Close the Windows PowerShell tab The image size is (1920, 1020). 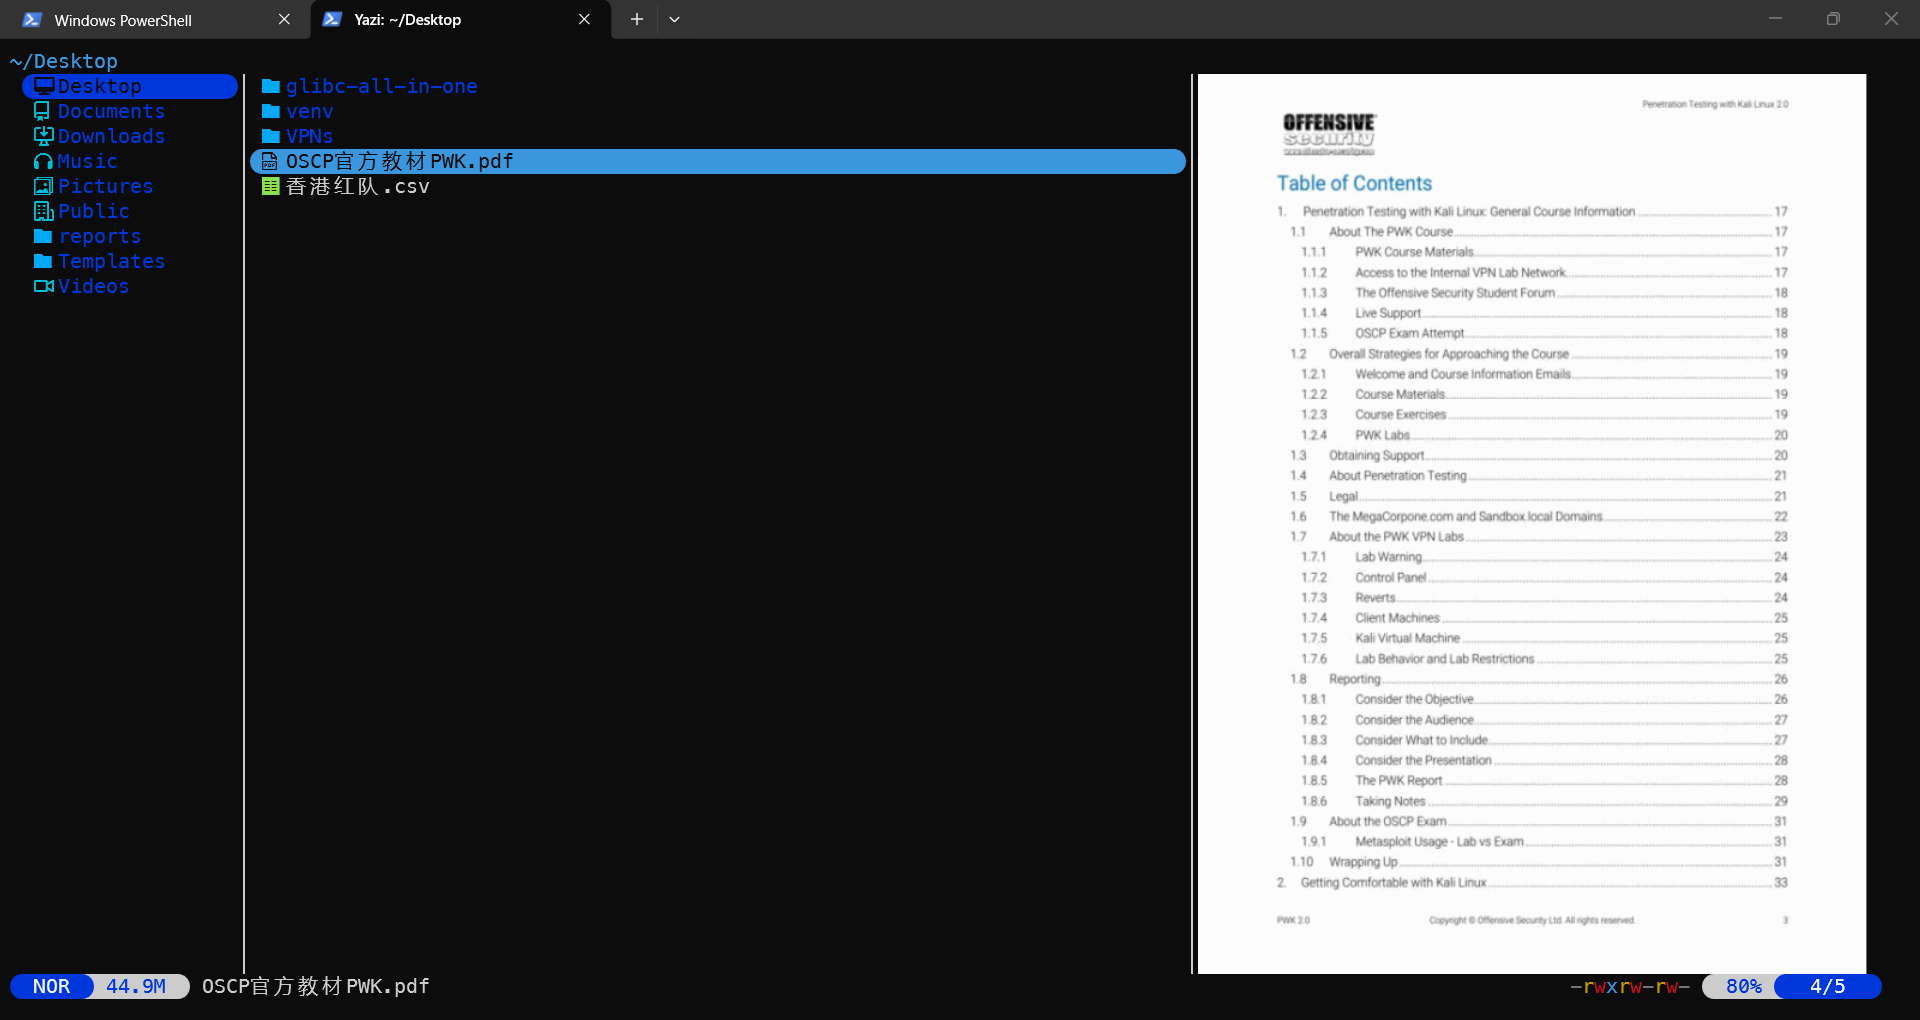(x=284, y=20)
